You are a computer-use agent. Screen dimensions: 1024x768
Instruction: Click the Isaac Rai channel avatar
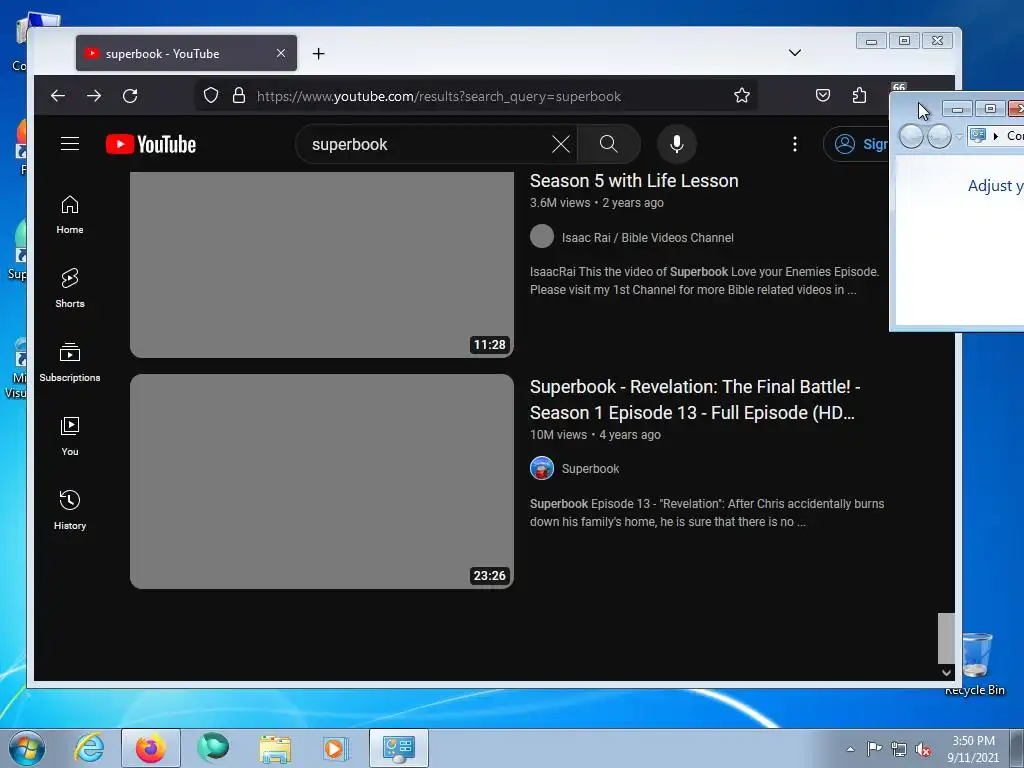[542, 236]
